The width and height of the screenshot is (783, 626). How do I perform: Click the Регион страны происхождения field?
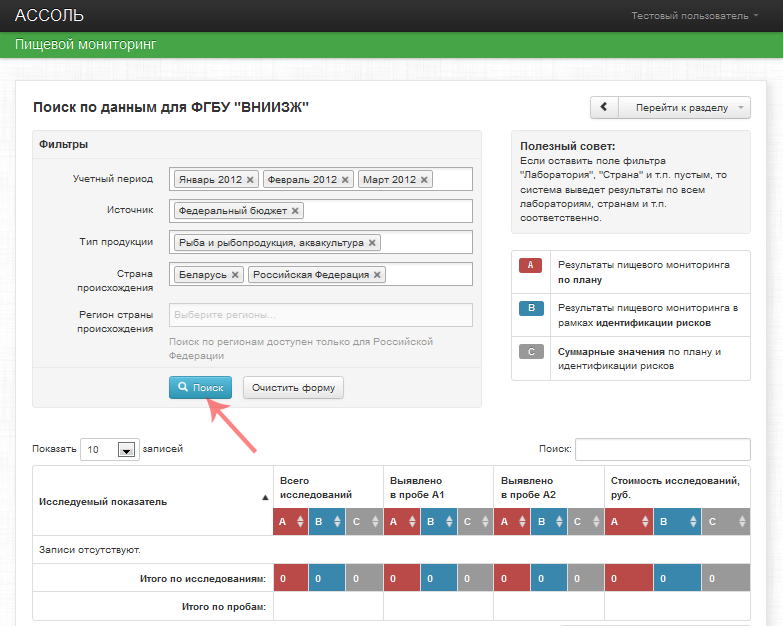pos(320,315)
